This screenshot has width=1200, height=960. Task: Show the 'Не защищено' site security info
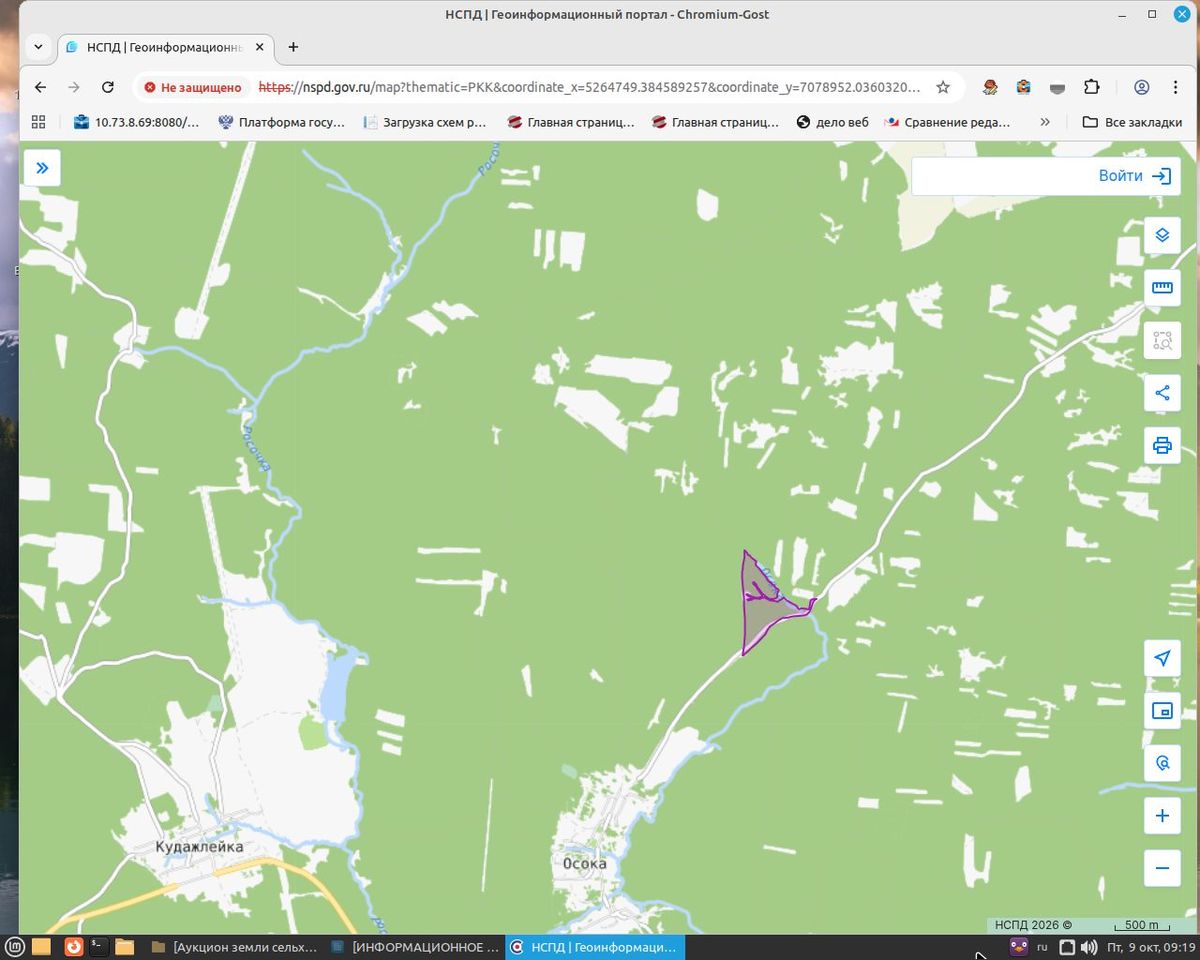192,87
